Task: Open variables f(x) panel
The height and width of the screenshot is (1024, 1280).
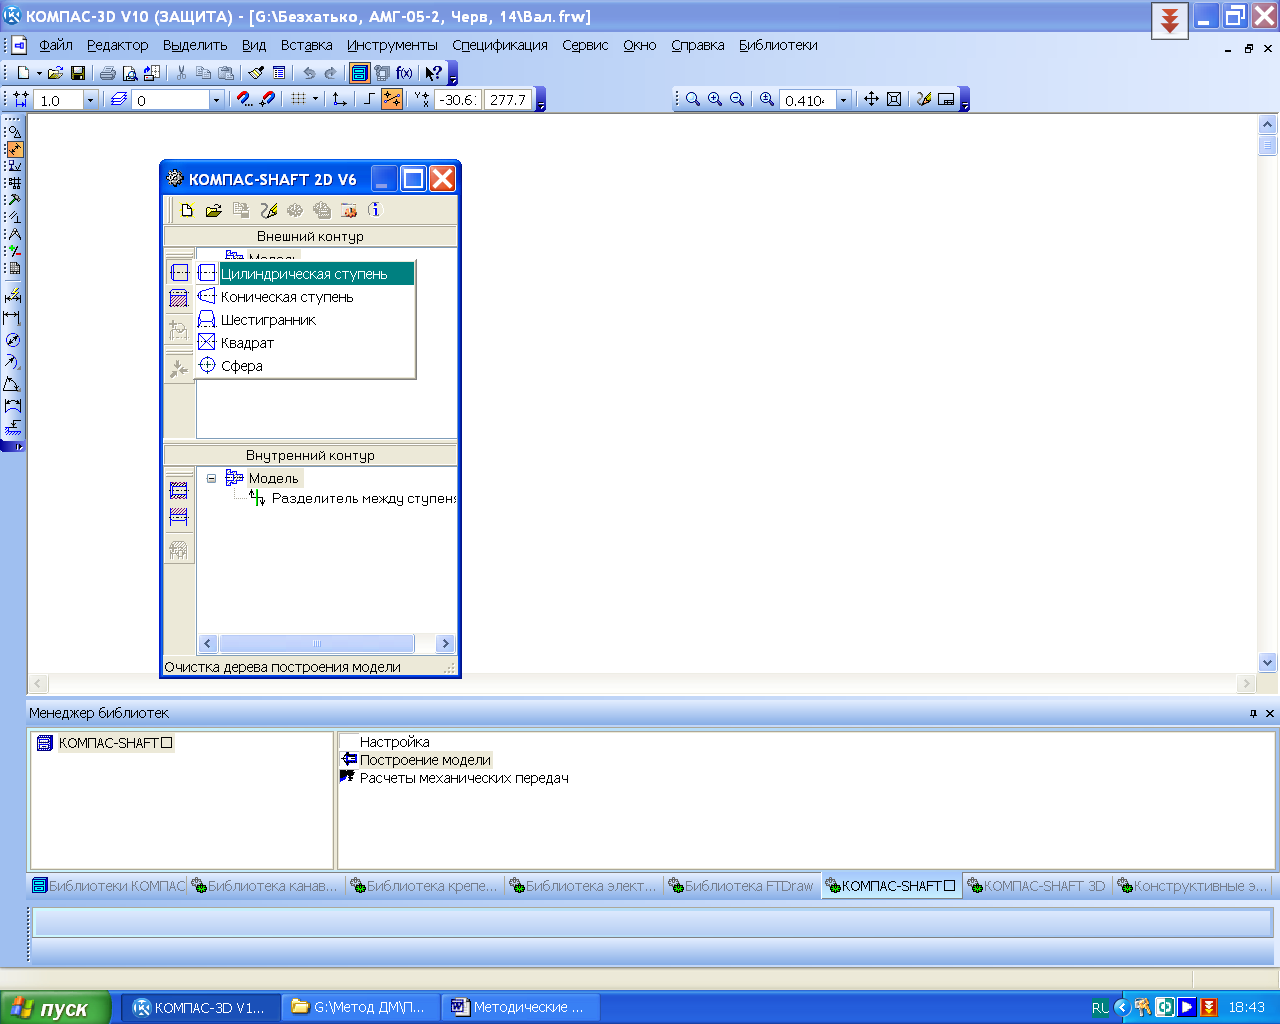Action: click(x=405, y=73)
